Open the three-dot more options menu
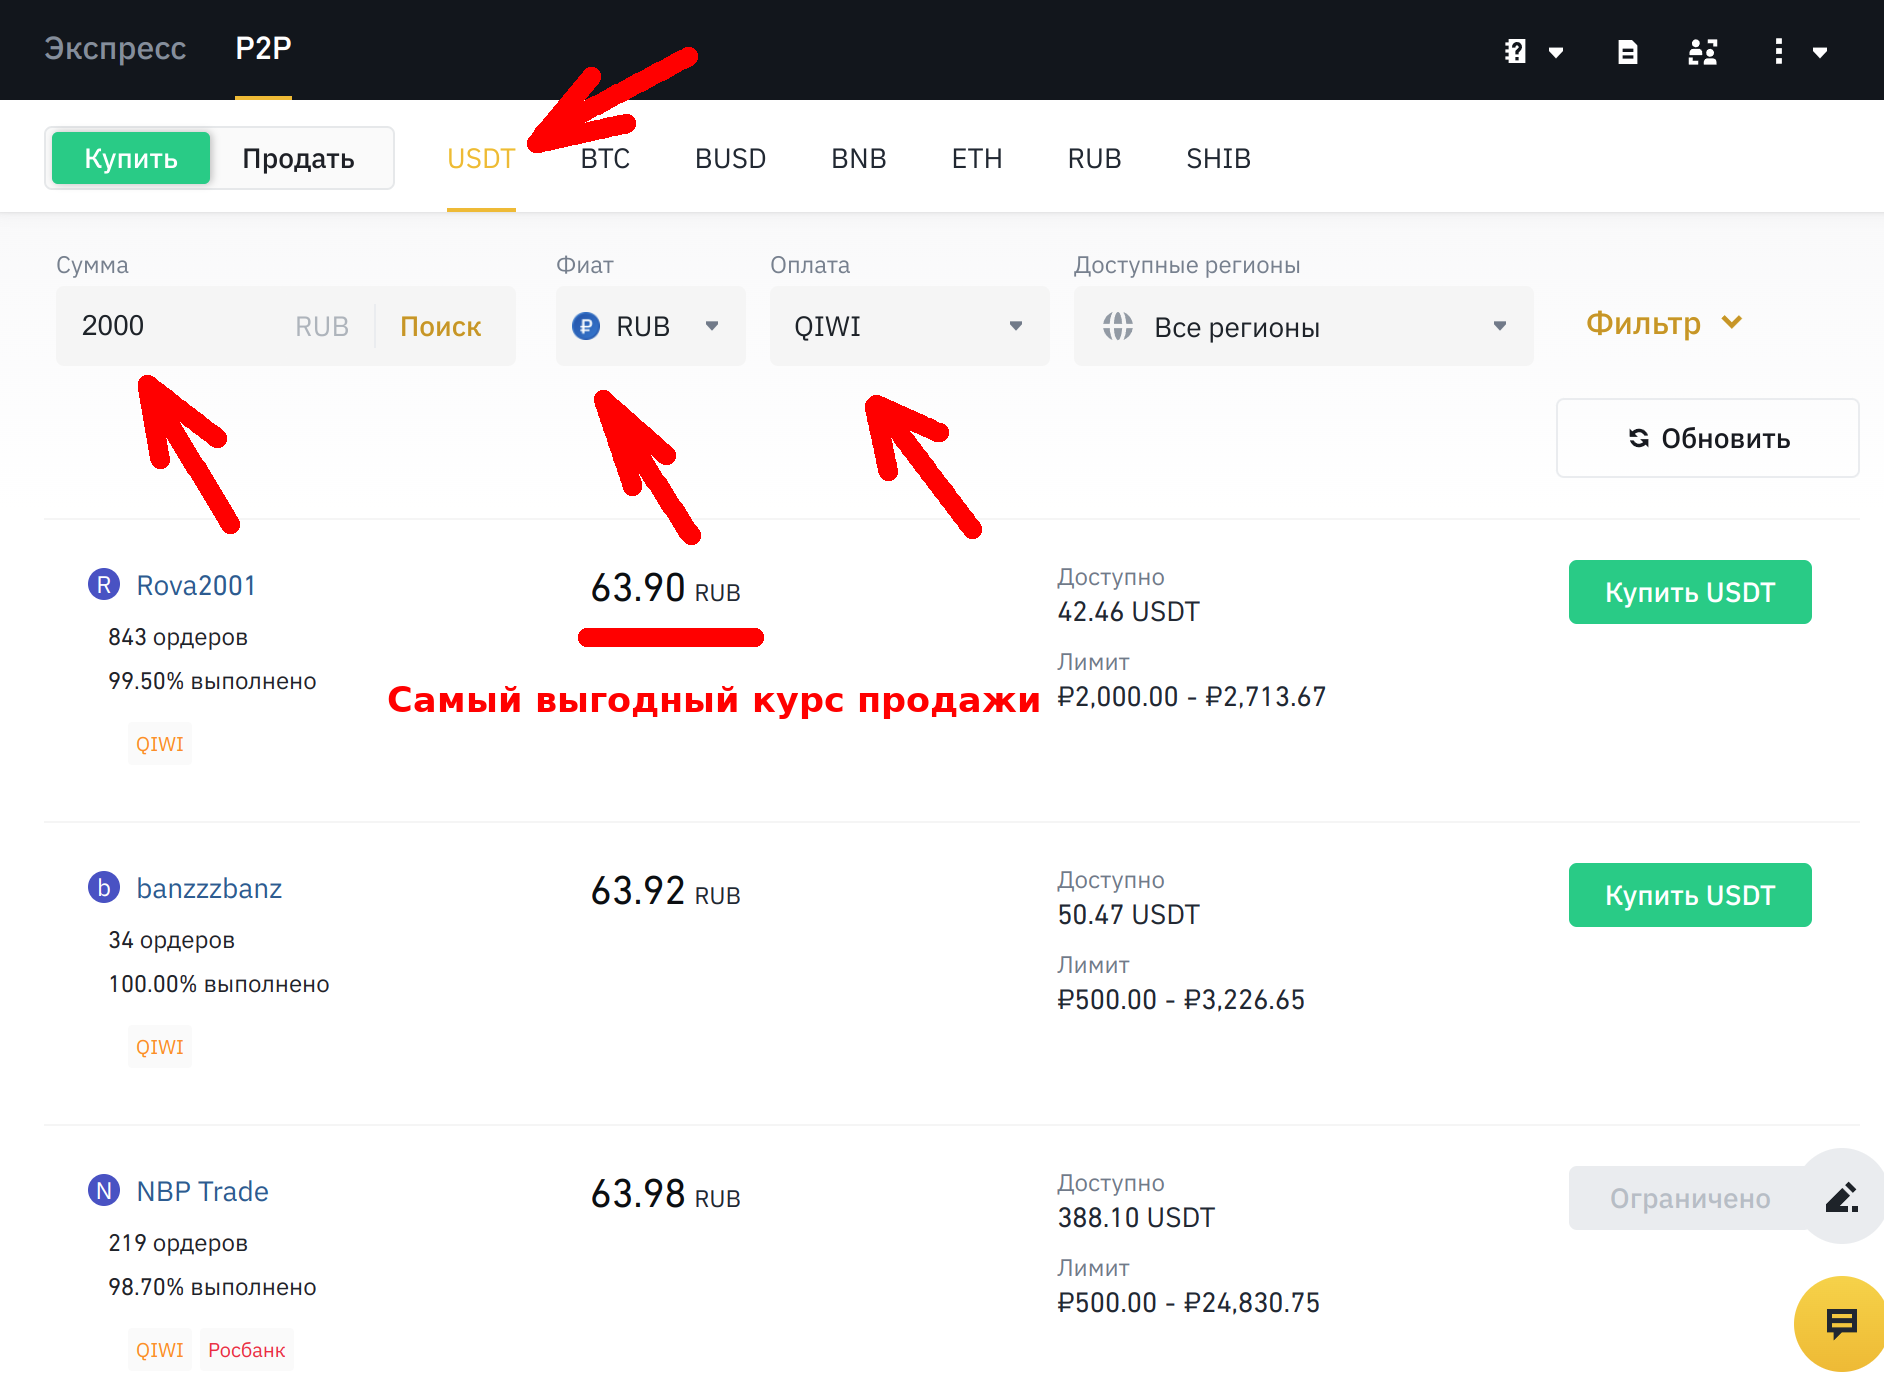 (1778, 52)
